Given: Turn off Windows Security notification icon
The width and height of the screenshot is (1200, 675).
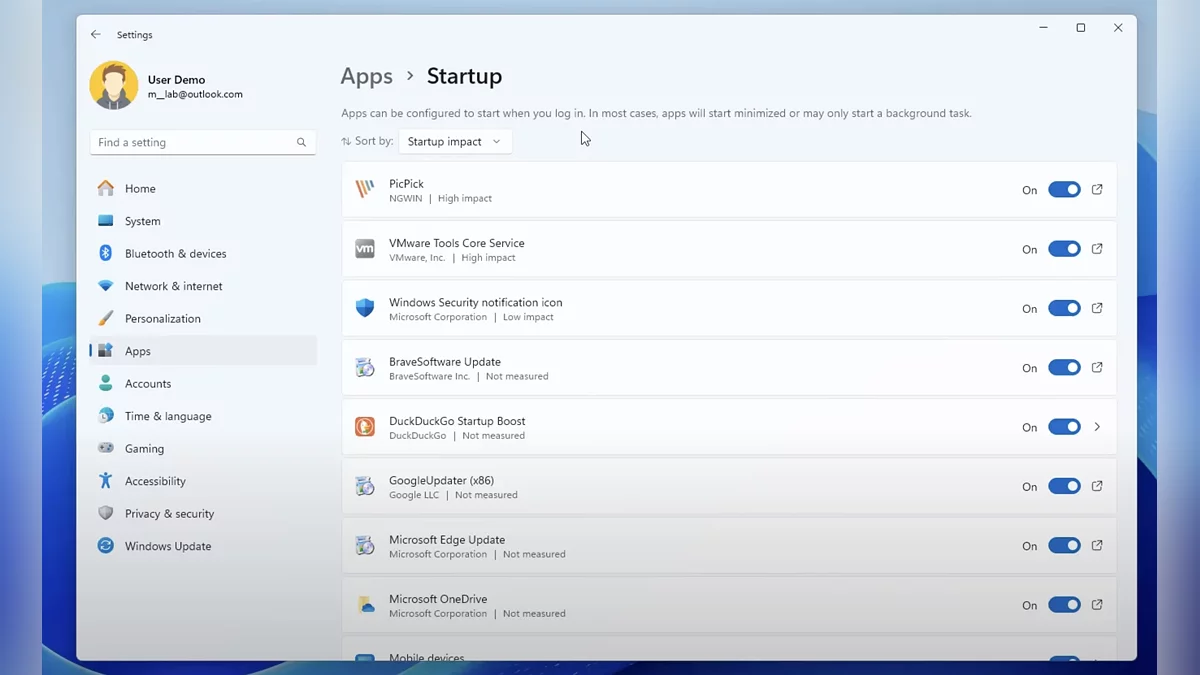Looking at the screenshot, I should [1064, 308].
